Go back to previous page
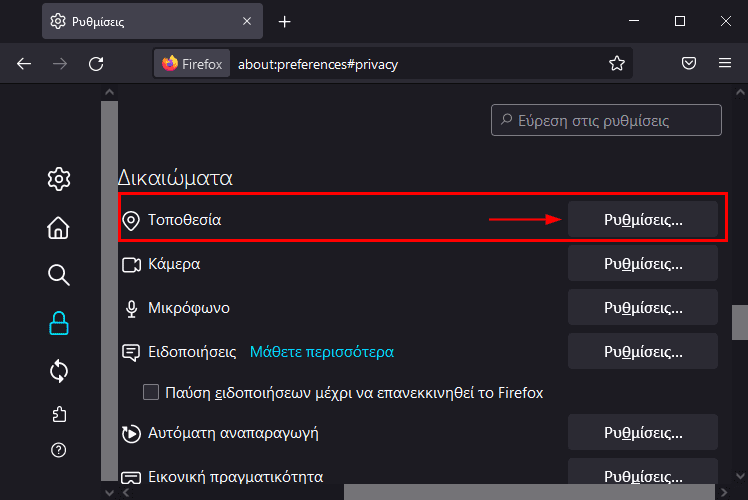Screen dimensions: 748x500 coord(24,63)
